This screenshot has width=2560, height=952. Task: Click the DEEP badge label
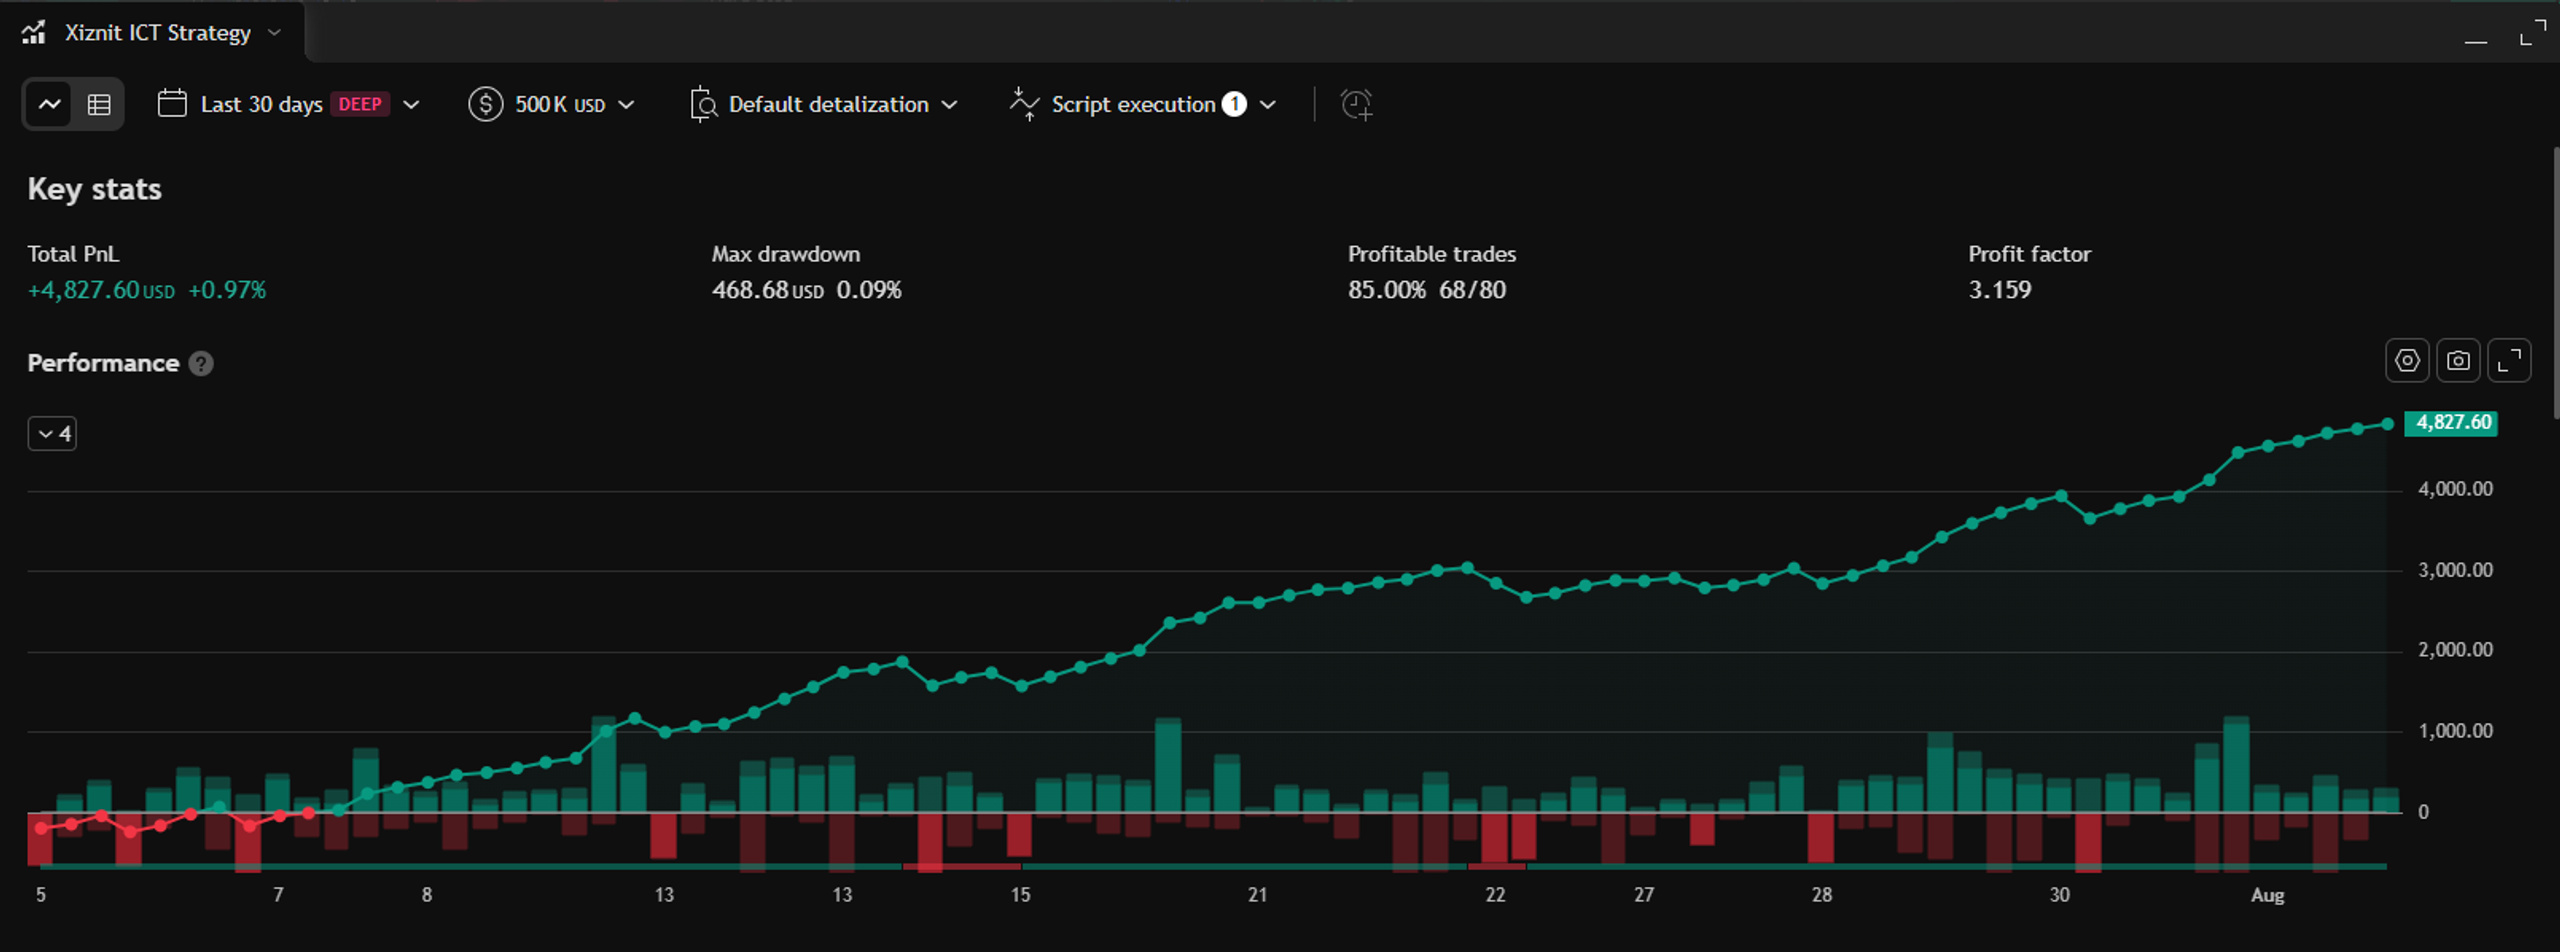[x=360, y=104]
